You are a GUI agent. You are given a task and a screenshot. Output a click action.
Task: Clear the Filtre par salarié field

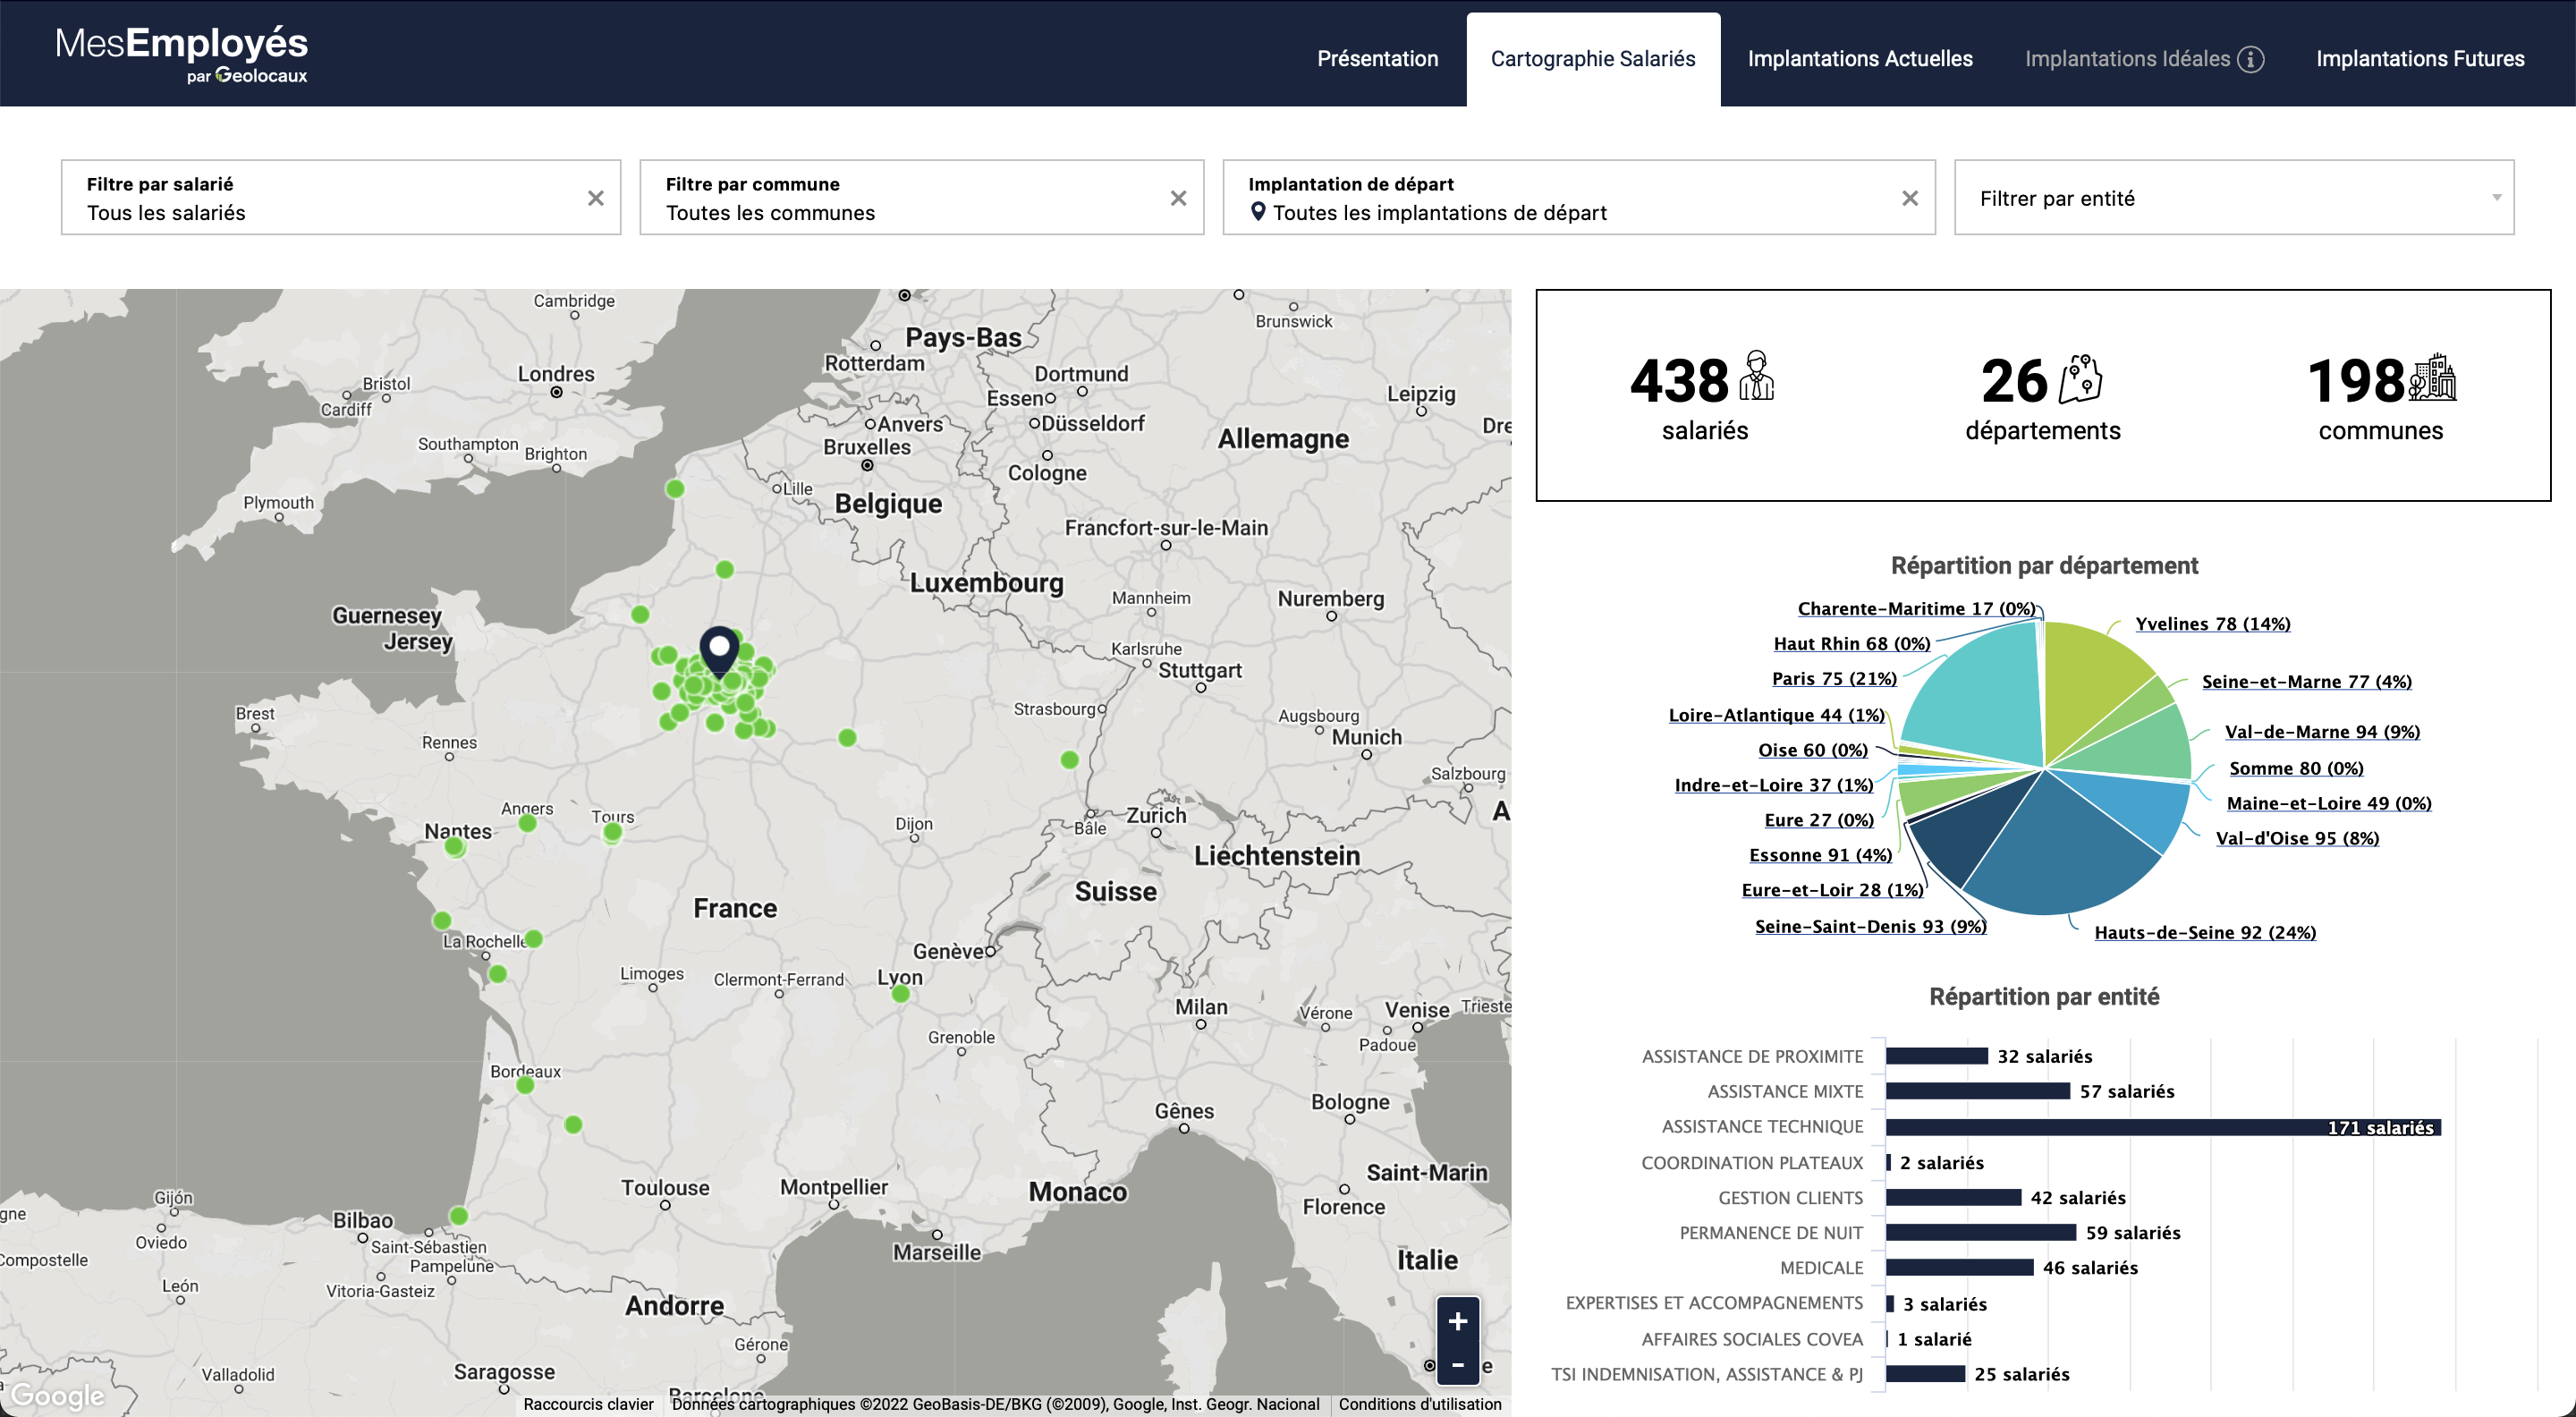click(x=596, y=198)
